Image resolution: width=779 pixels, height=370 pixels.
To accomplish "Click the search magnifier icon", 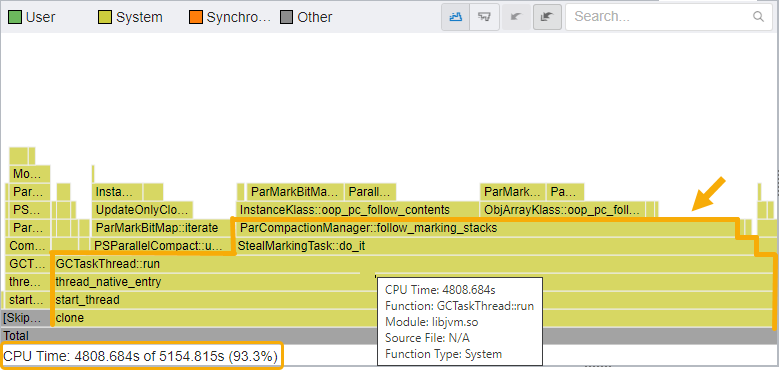I will [x=758, y=16].
